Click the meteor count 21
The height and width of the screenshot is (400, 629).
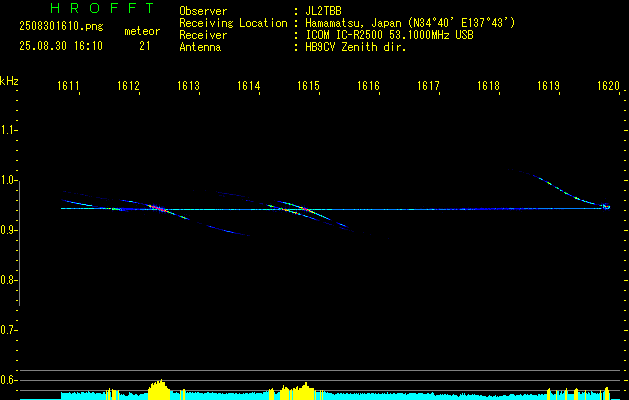pyautogui.click(x=145, y=46)
